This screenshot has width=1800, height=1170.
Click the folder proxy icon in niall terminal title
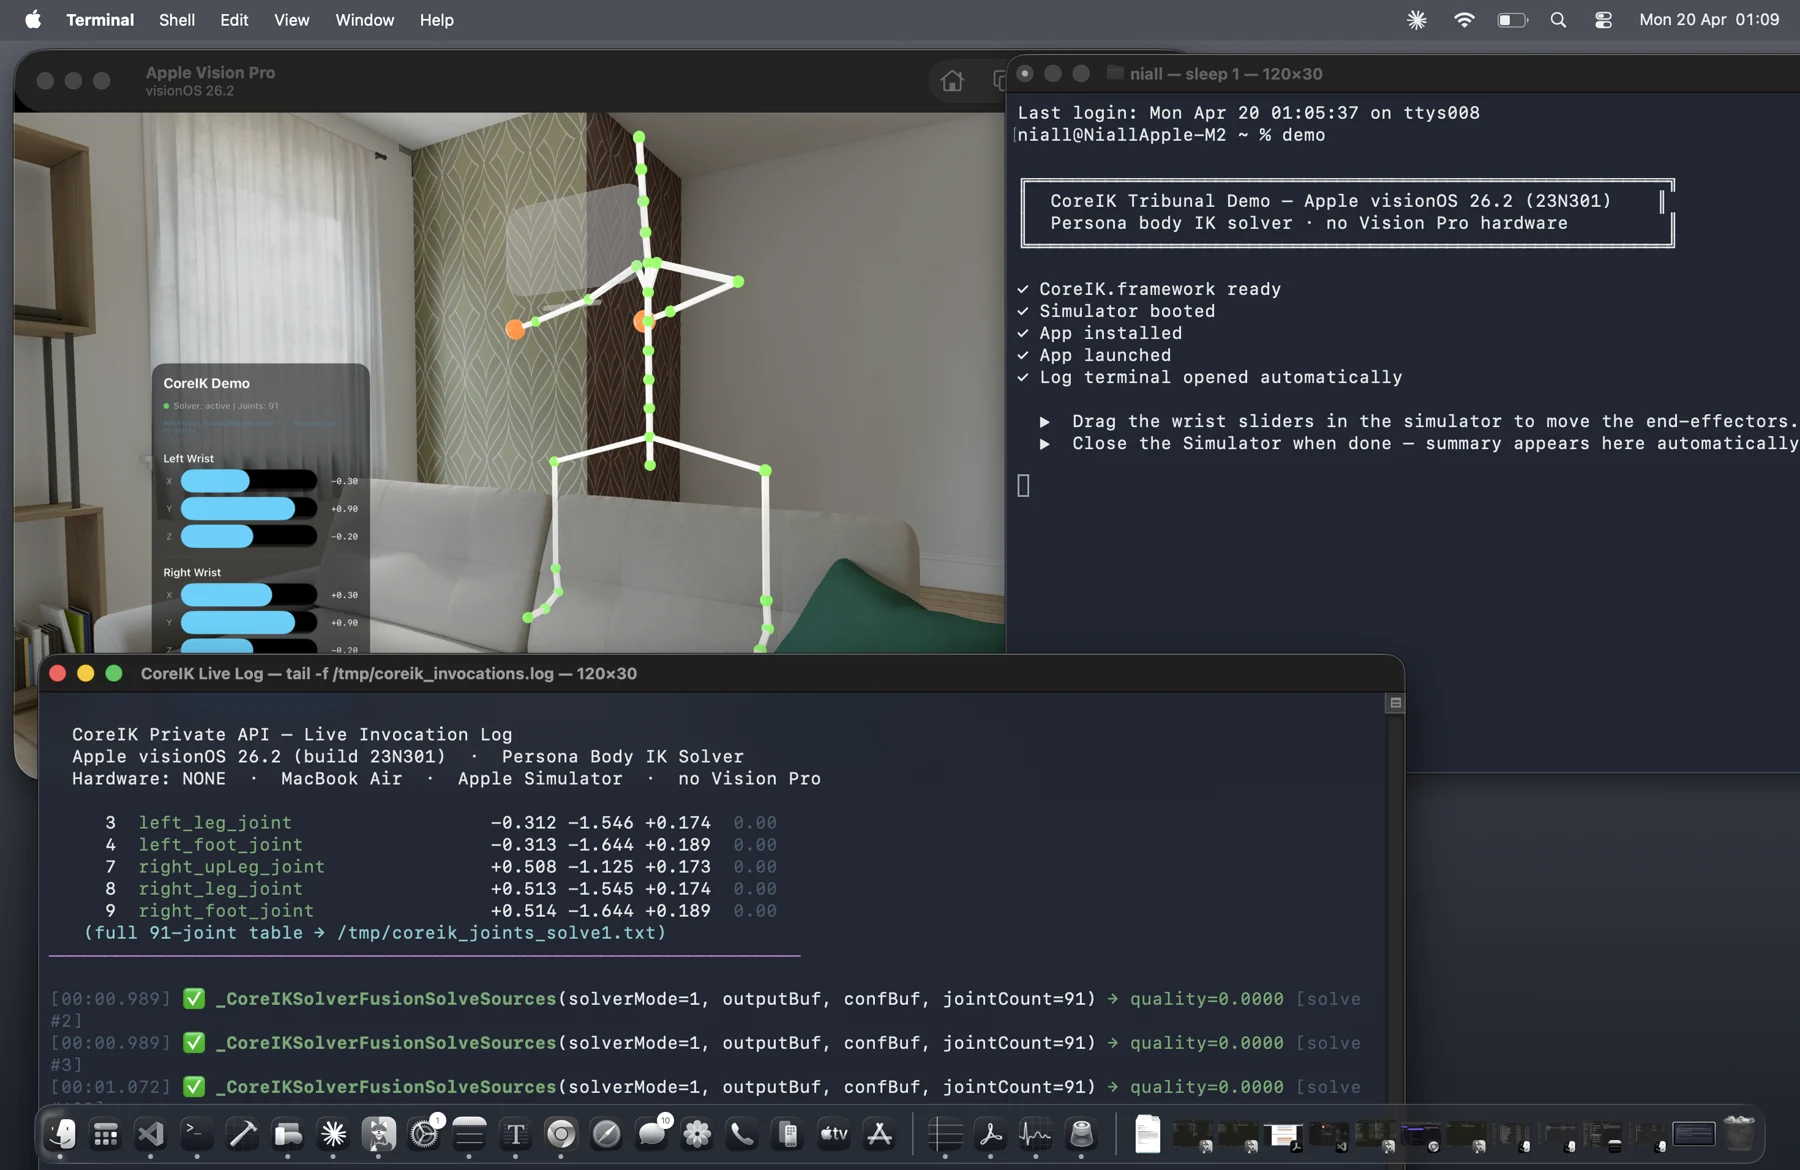pos(1115,73)
